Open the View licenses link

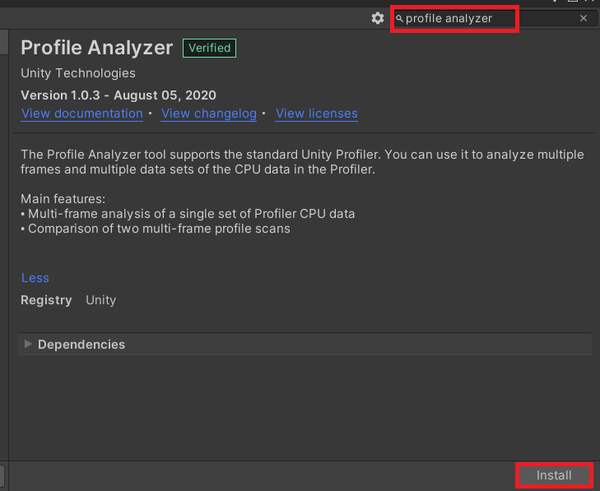coord(316,114)
